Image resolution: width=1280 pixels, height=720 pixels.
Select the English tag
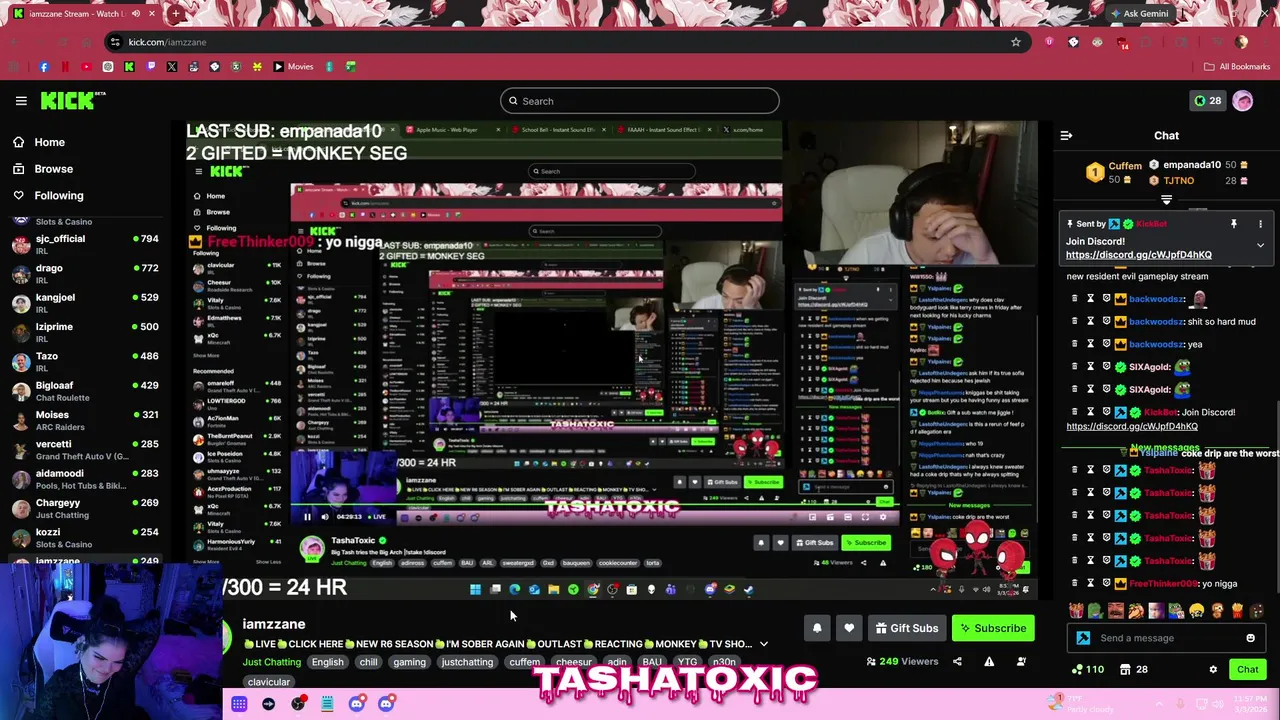327,662
